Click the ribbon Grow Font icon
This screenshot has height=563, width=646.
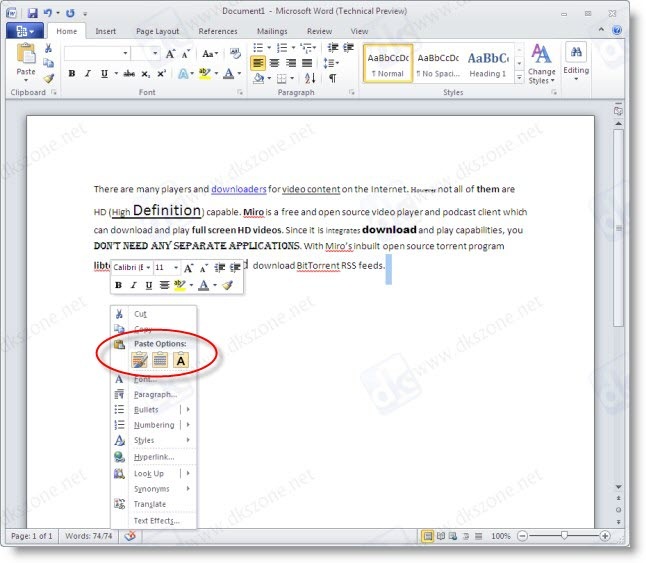pos(170,54)
